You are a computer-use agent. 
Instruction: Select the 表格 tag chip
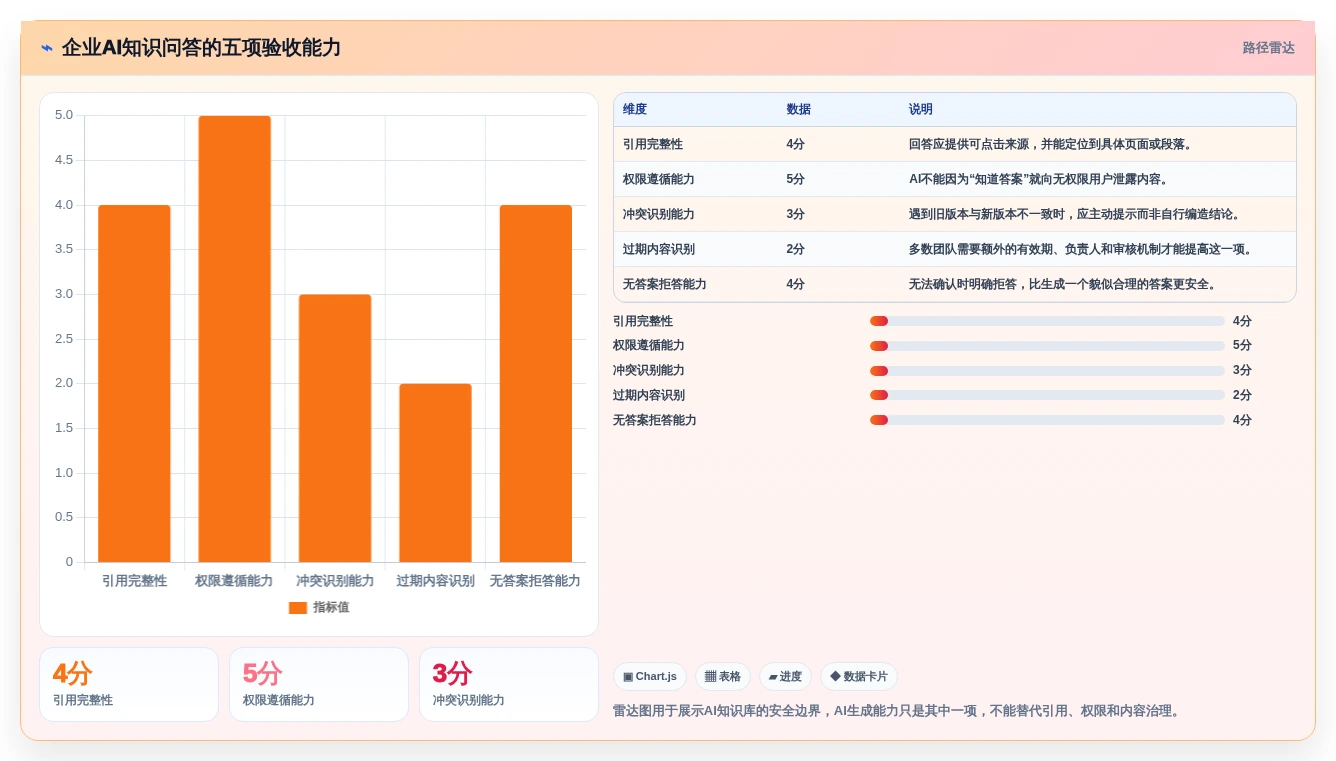pyautogui.click(x=723, y=677)
